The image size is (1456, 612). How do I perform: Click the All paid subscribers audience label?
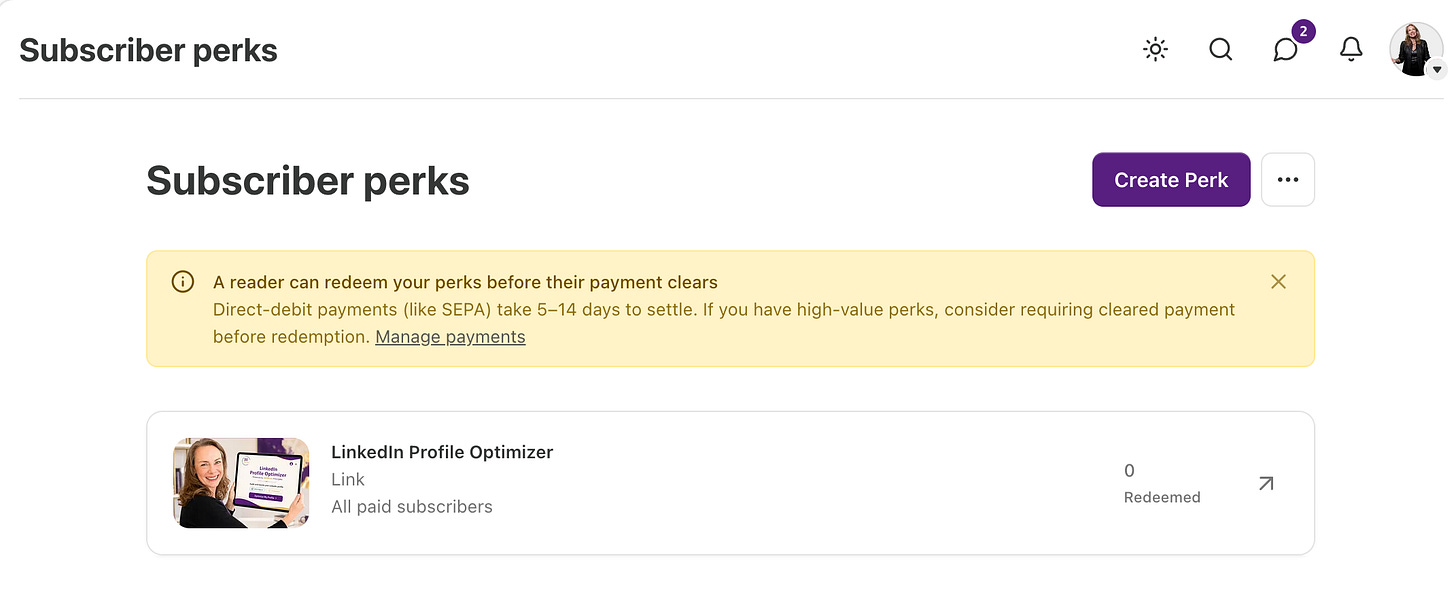(412, 507)
